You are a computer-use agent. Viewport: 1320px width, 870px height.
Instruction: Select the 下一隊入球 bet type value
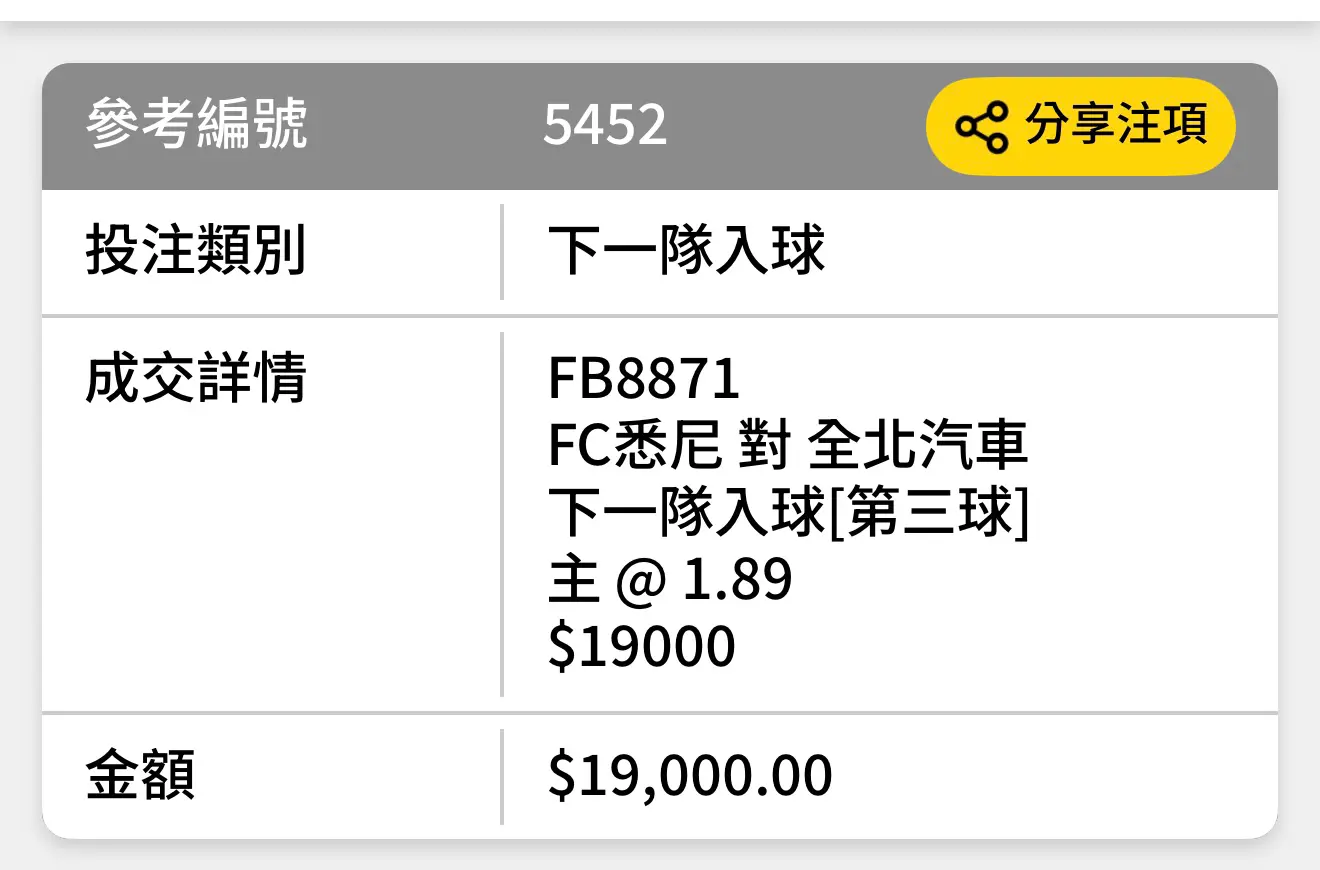click(x=687, y=250)
